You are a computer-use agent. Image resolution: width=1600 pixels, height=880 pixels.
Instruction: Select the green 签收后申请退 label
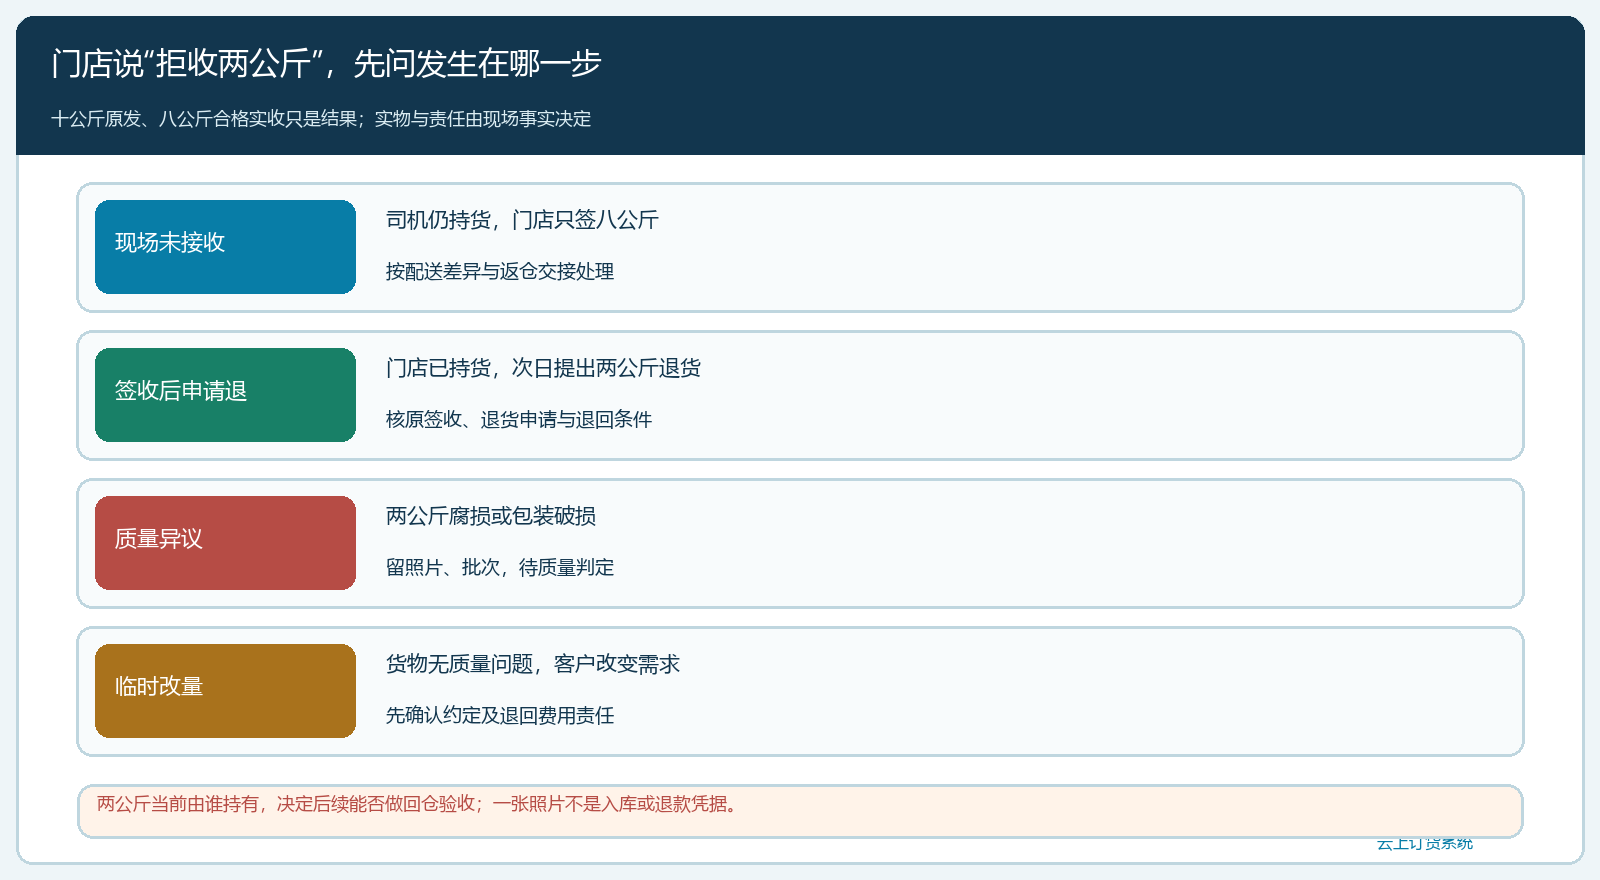[x=225, y=395]
